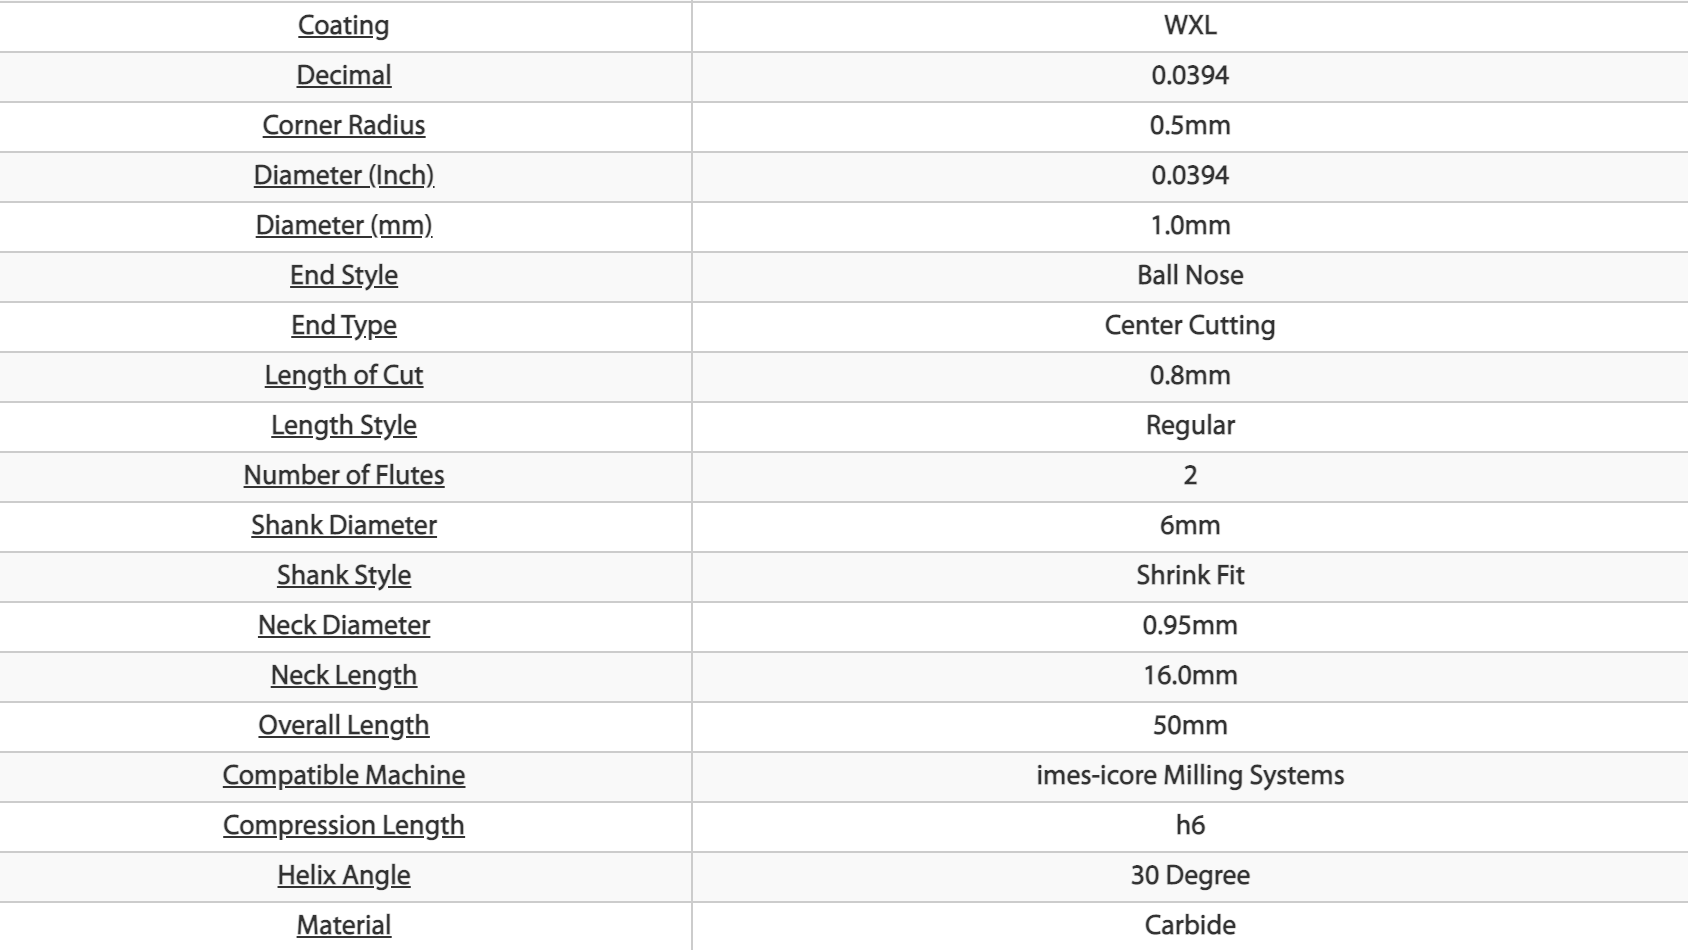Open the Helix Angle link
Viewport: 1688px width, 950px height.
pos(343,876)
